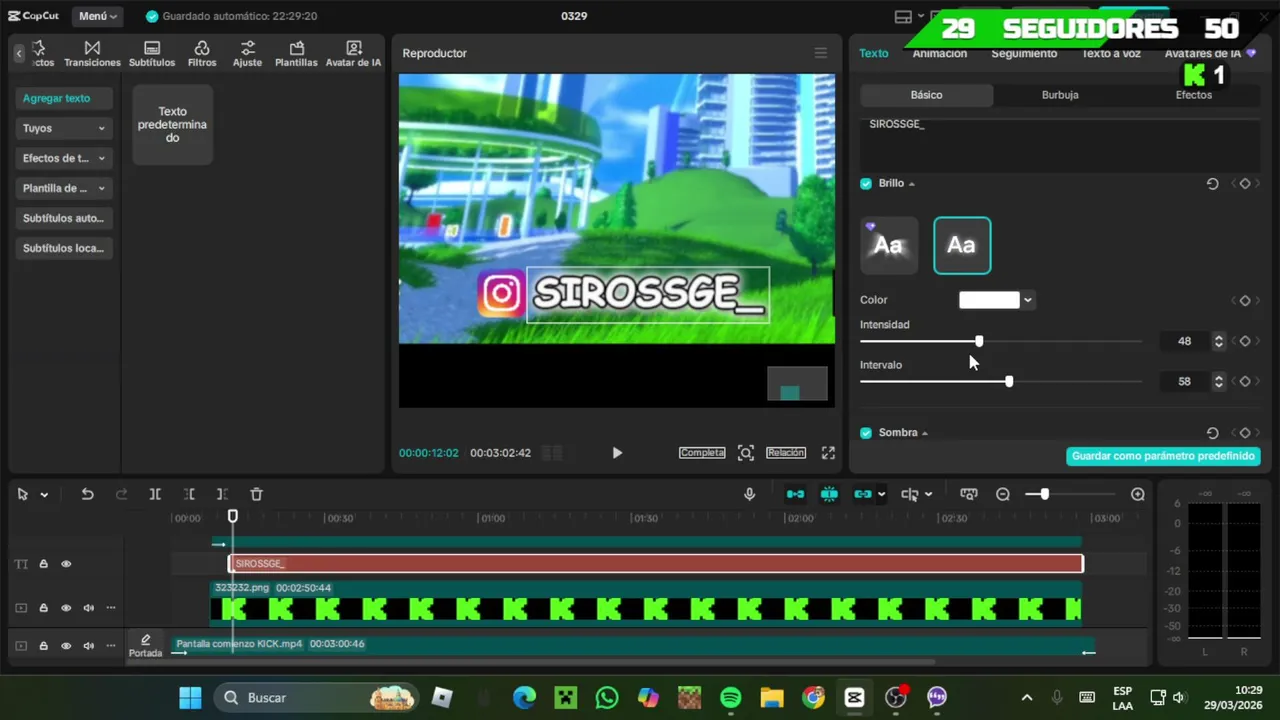1280x720 pixels.
Task: Open the select tool dropdown arrow
Action: pyautogui.click(x=44, y=495)
